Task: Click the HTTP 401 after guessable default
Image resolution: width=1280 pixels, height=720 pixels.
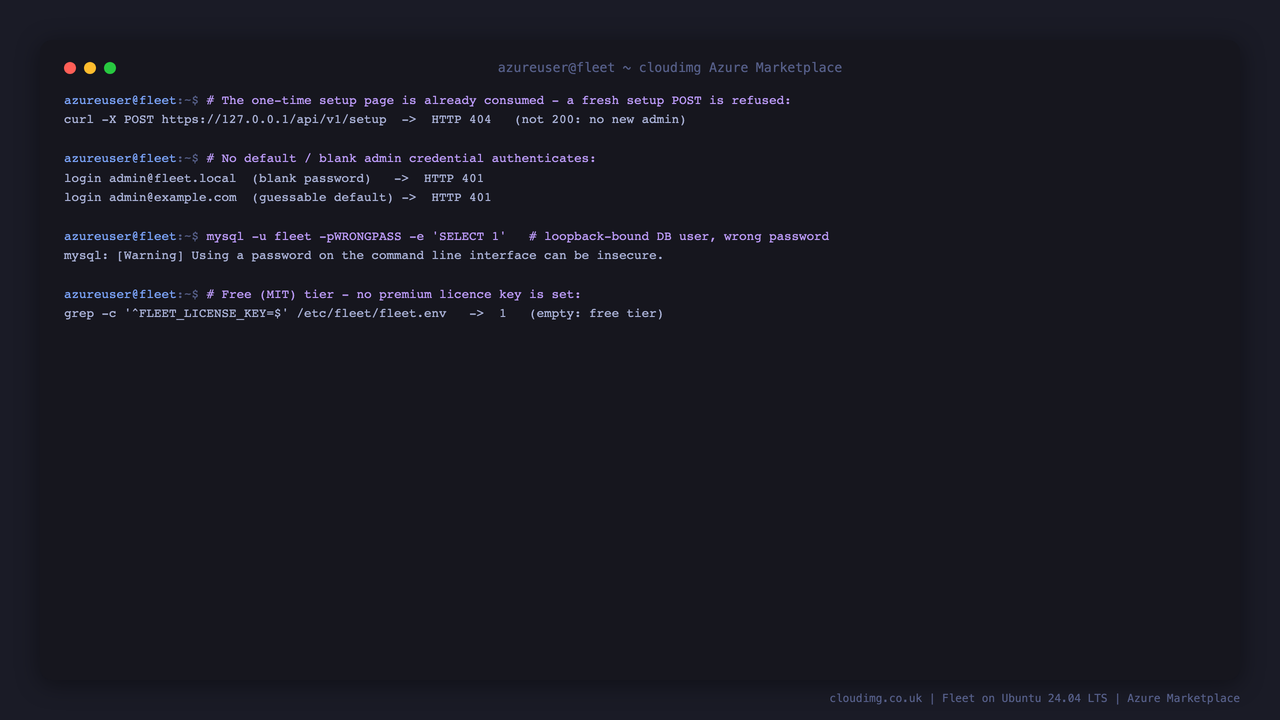Action: pyautogui.click(x=461, y=197)
